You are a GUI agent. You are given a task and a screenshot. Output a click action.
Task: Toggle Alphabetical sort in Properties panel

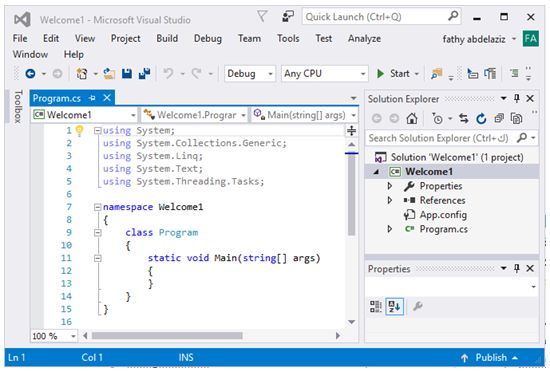coord(394,306)
